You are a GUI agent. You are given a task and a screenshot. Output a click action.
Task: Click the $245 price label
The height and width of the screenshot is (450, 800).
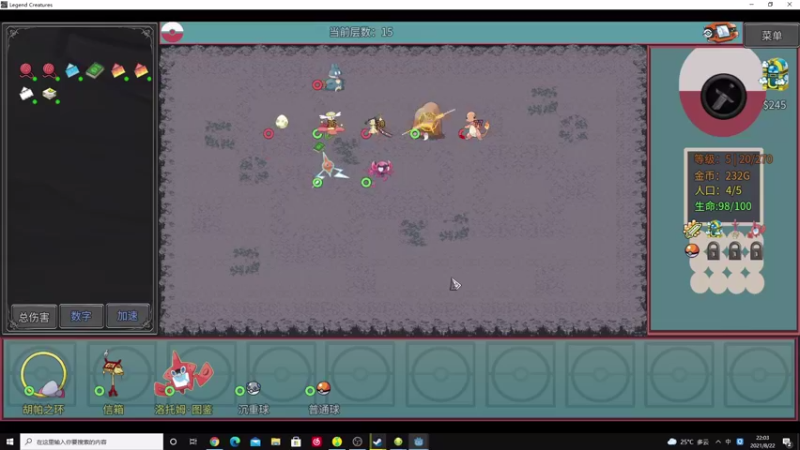click(774, 105)
